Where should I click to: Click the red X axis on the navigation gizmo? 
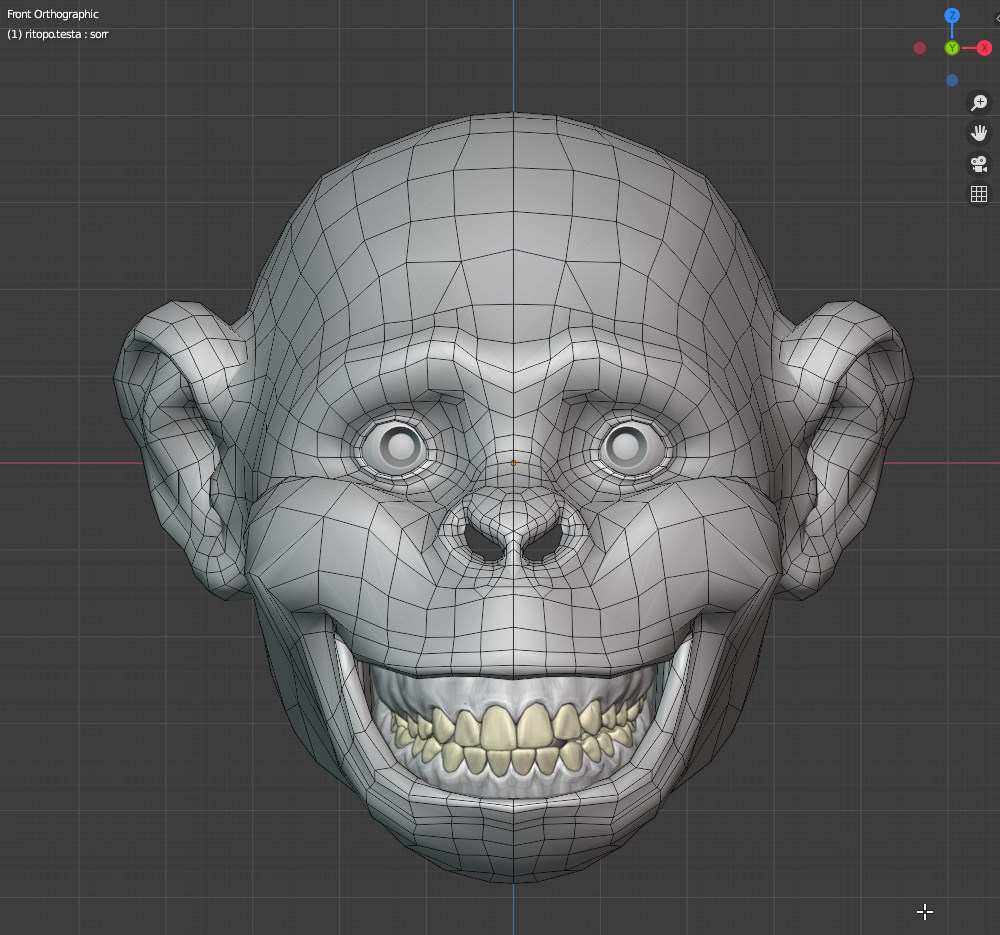tap(985, 47)
